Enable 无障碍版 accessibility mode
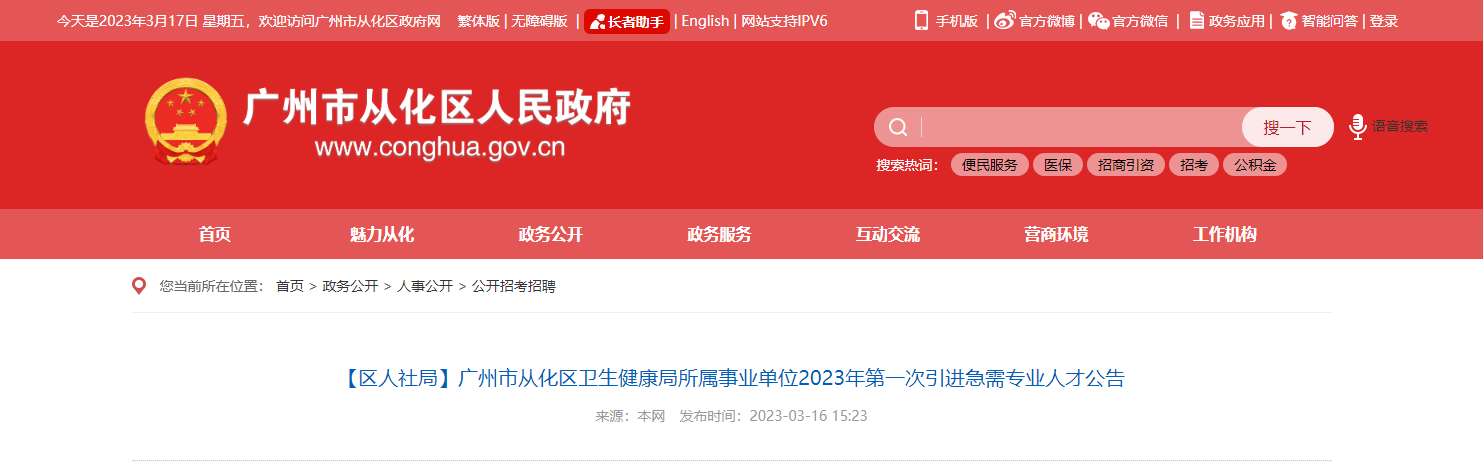The width and height of the screenshot is (1483, 462). tap(539, 21)
